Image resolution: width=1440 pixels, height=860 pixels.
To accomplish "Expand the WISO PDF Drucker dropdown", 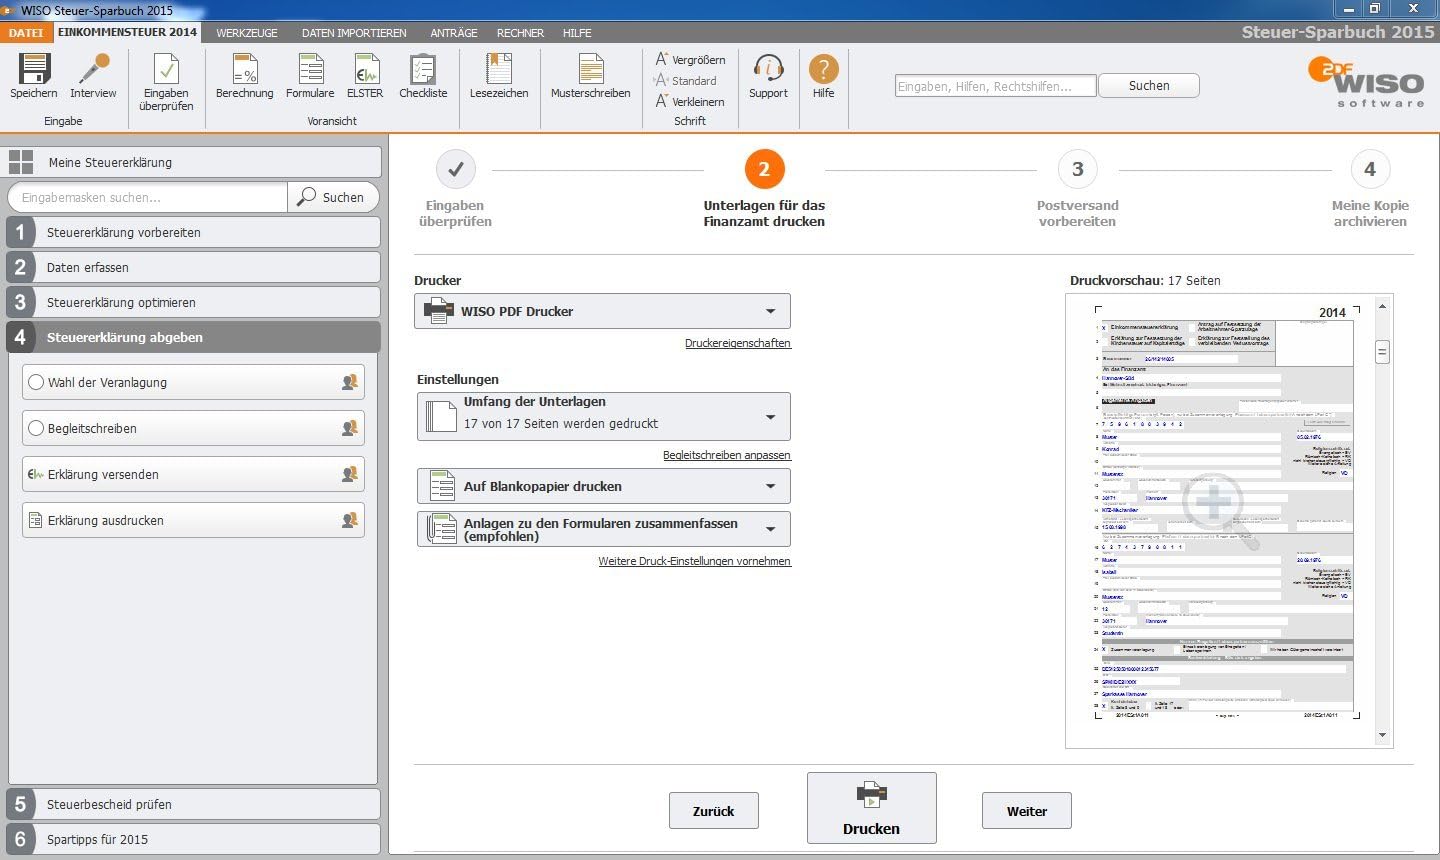I will pos(770,311).
